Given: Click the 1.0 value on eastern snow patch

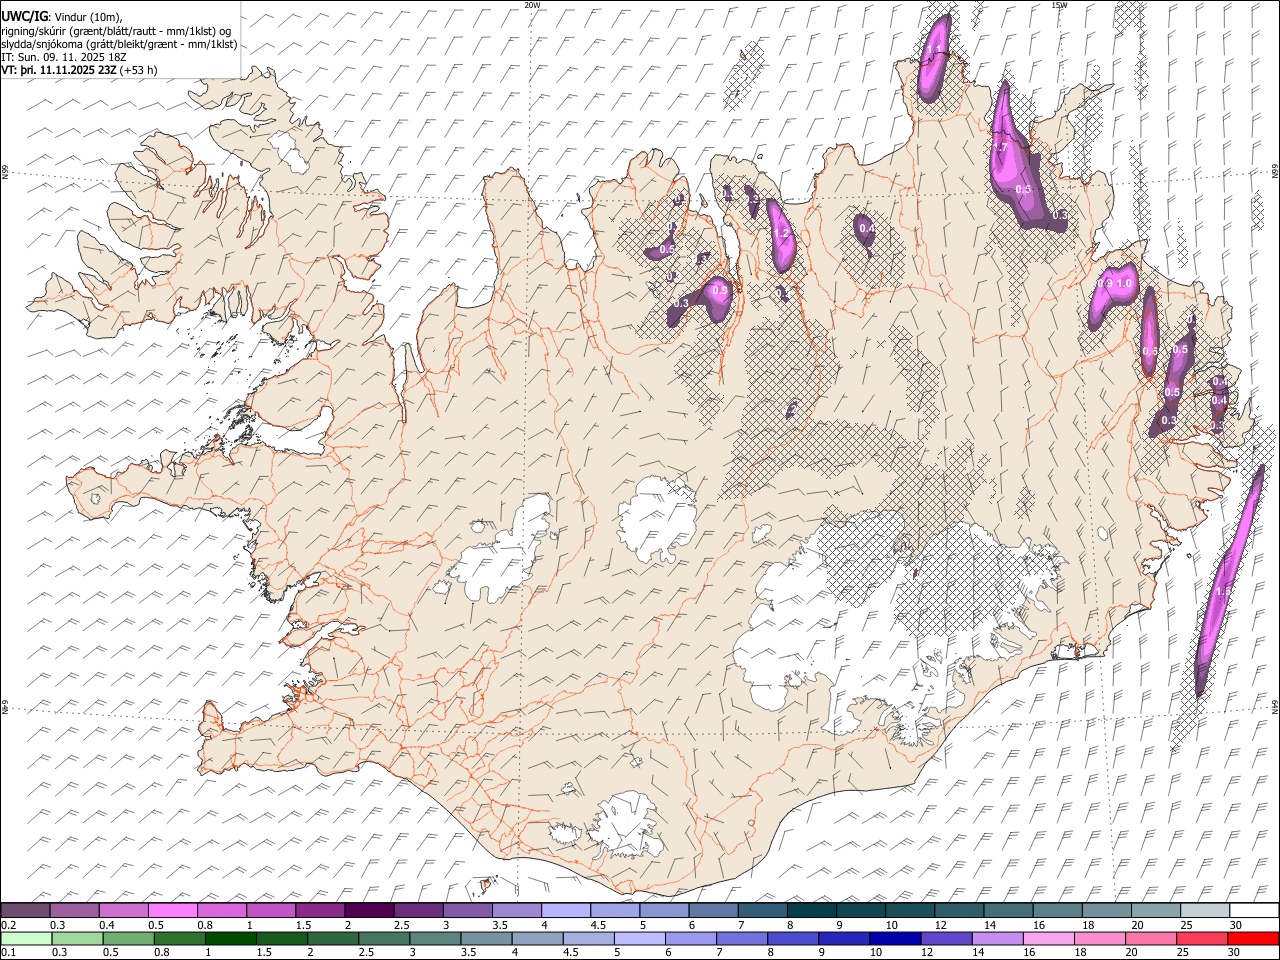Looking at the screenshot, I should click(x=1124, y=284).
